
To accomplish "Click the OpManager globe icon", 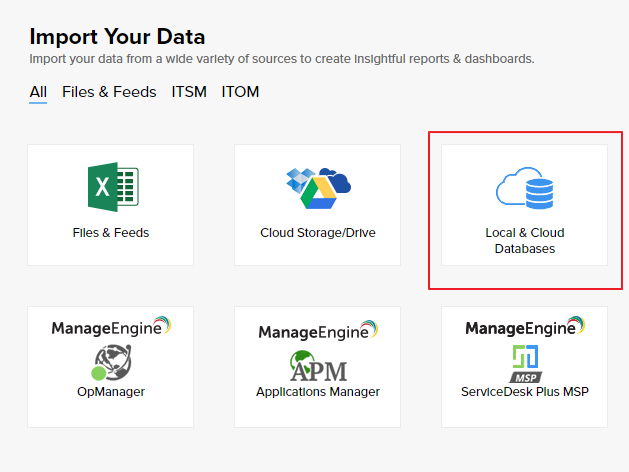I will (x=111, y=362).
